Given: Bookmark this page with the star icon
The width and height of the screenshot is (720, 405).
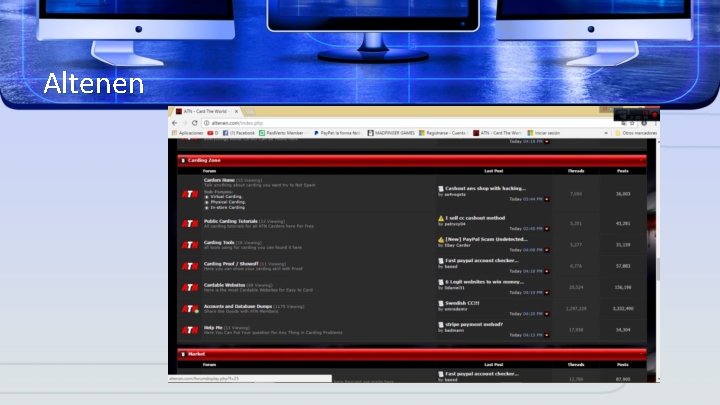Looking at the screenshot, I should 632,123.
